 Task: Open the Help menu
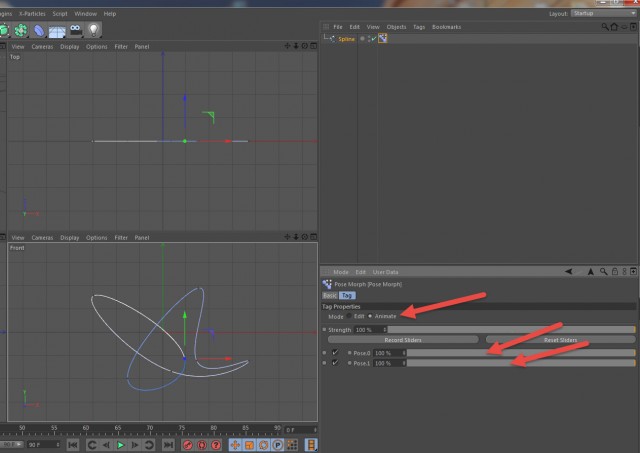(x=110, y=13)
